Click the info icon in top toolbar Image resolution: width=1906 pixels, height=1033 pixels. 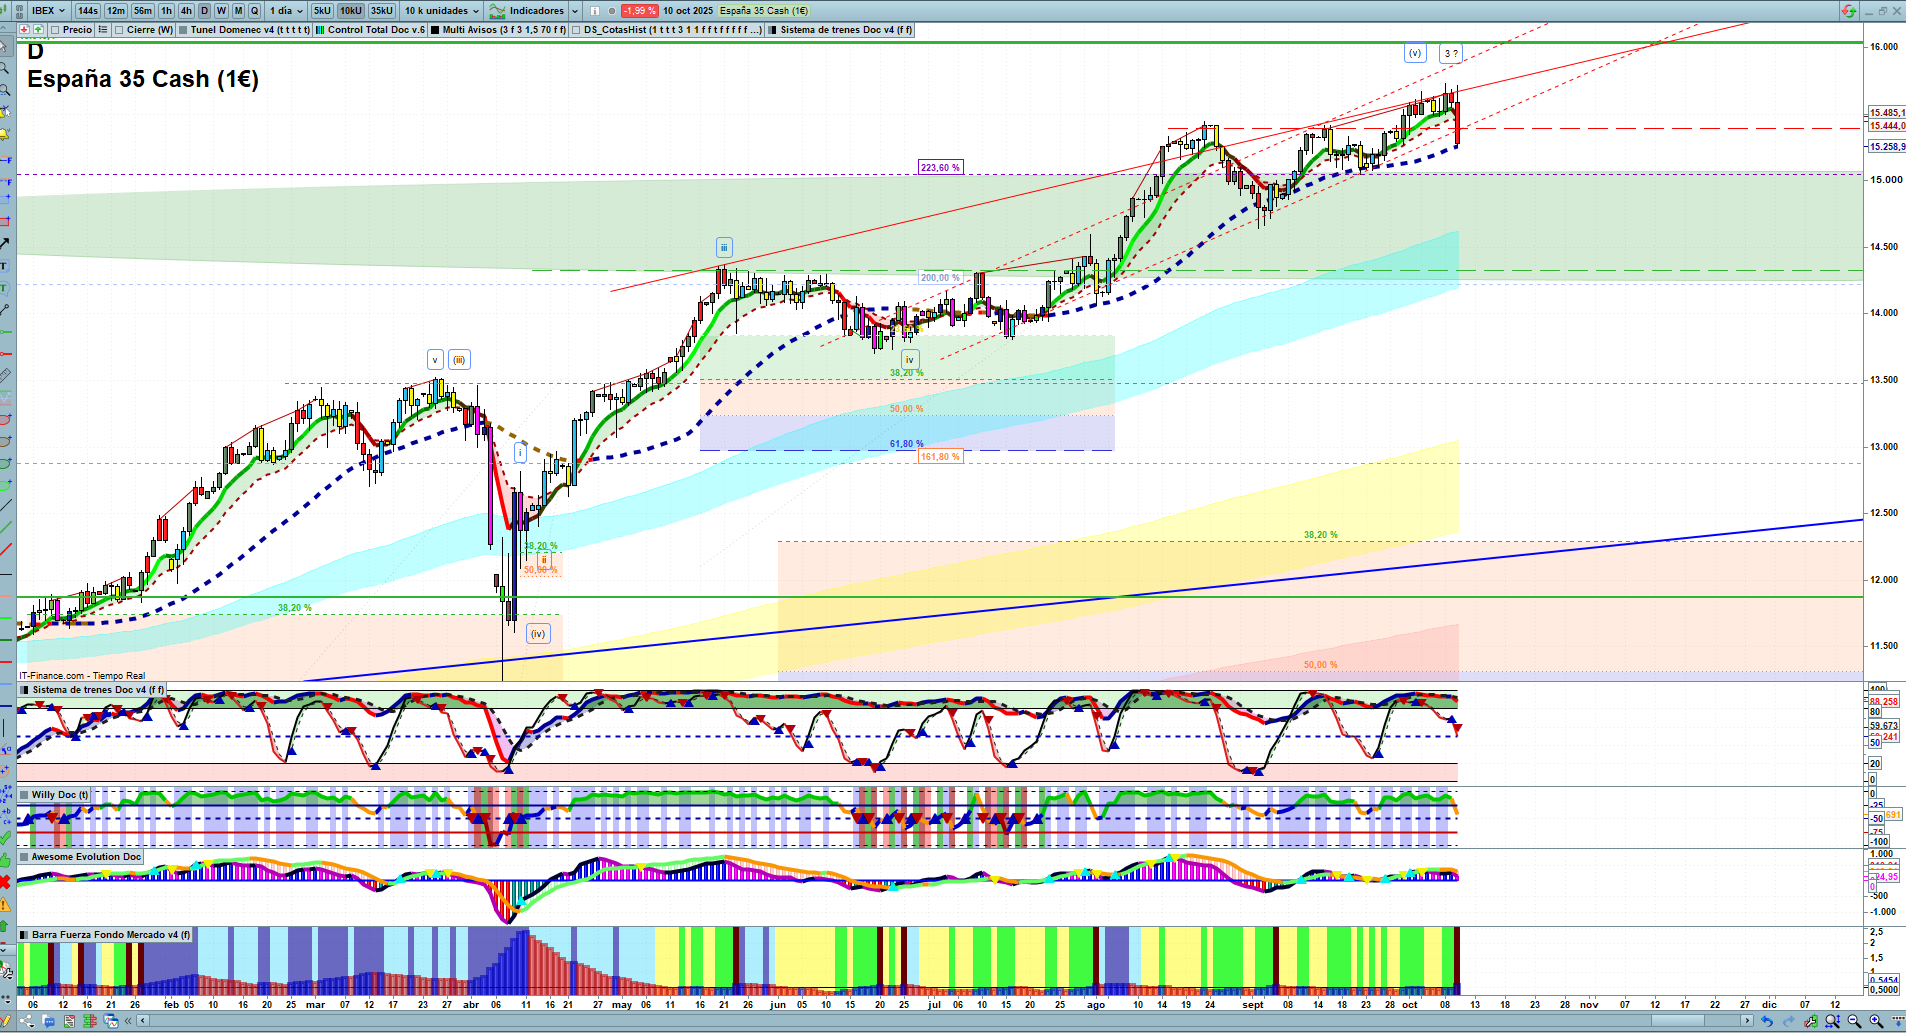tap(596, 11)
